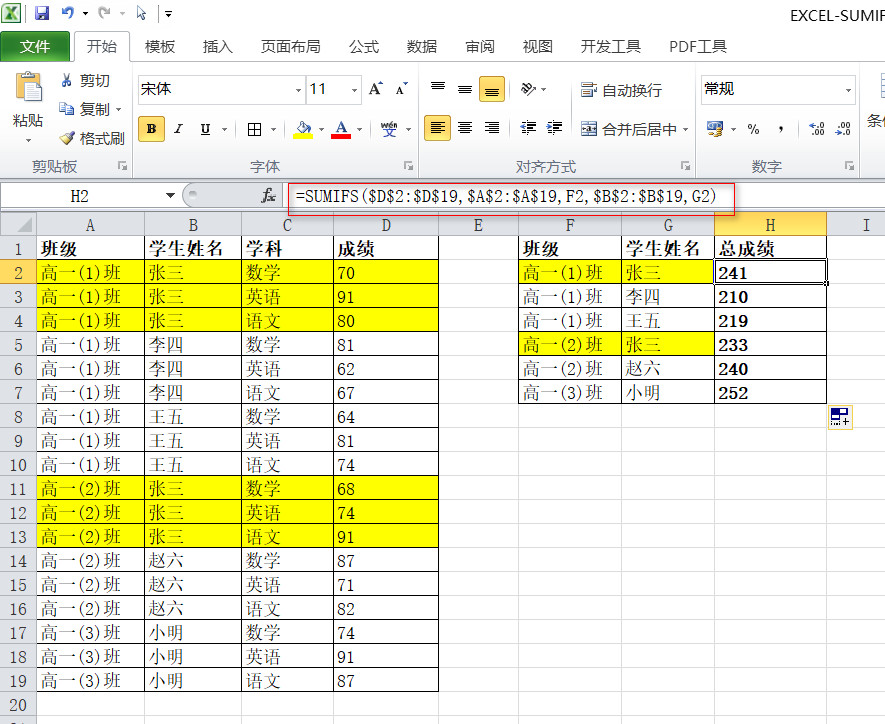Select column D header
The image size is (885, 724).
click(386, 225)
